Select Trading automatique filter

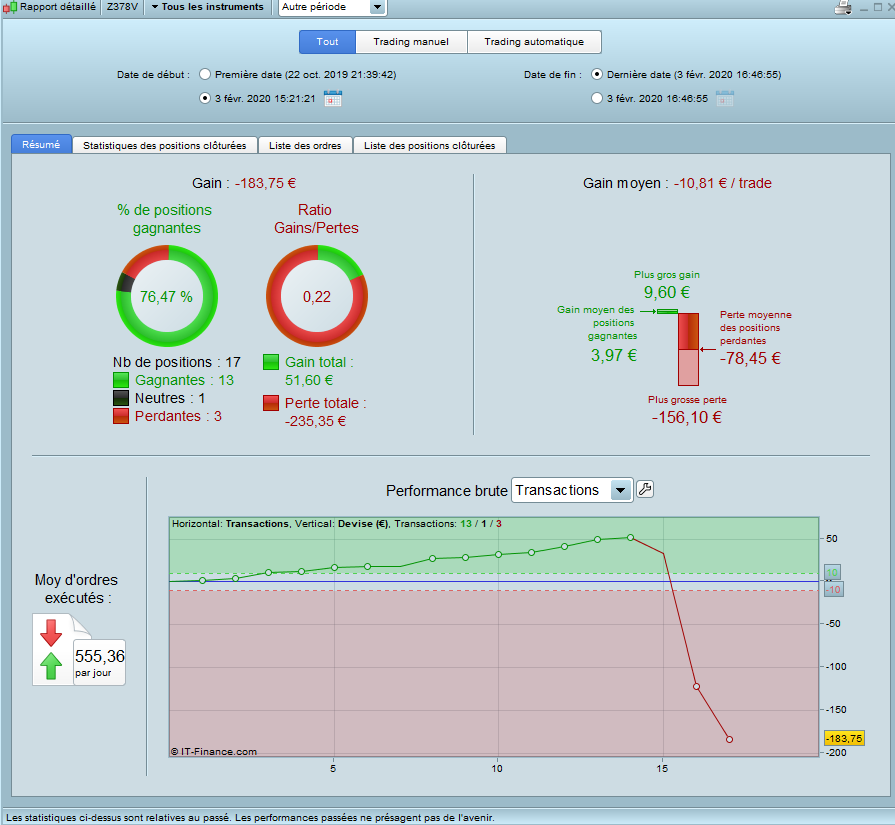(534, 42)
